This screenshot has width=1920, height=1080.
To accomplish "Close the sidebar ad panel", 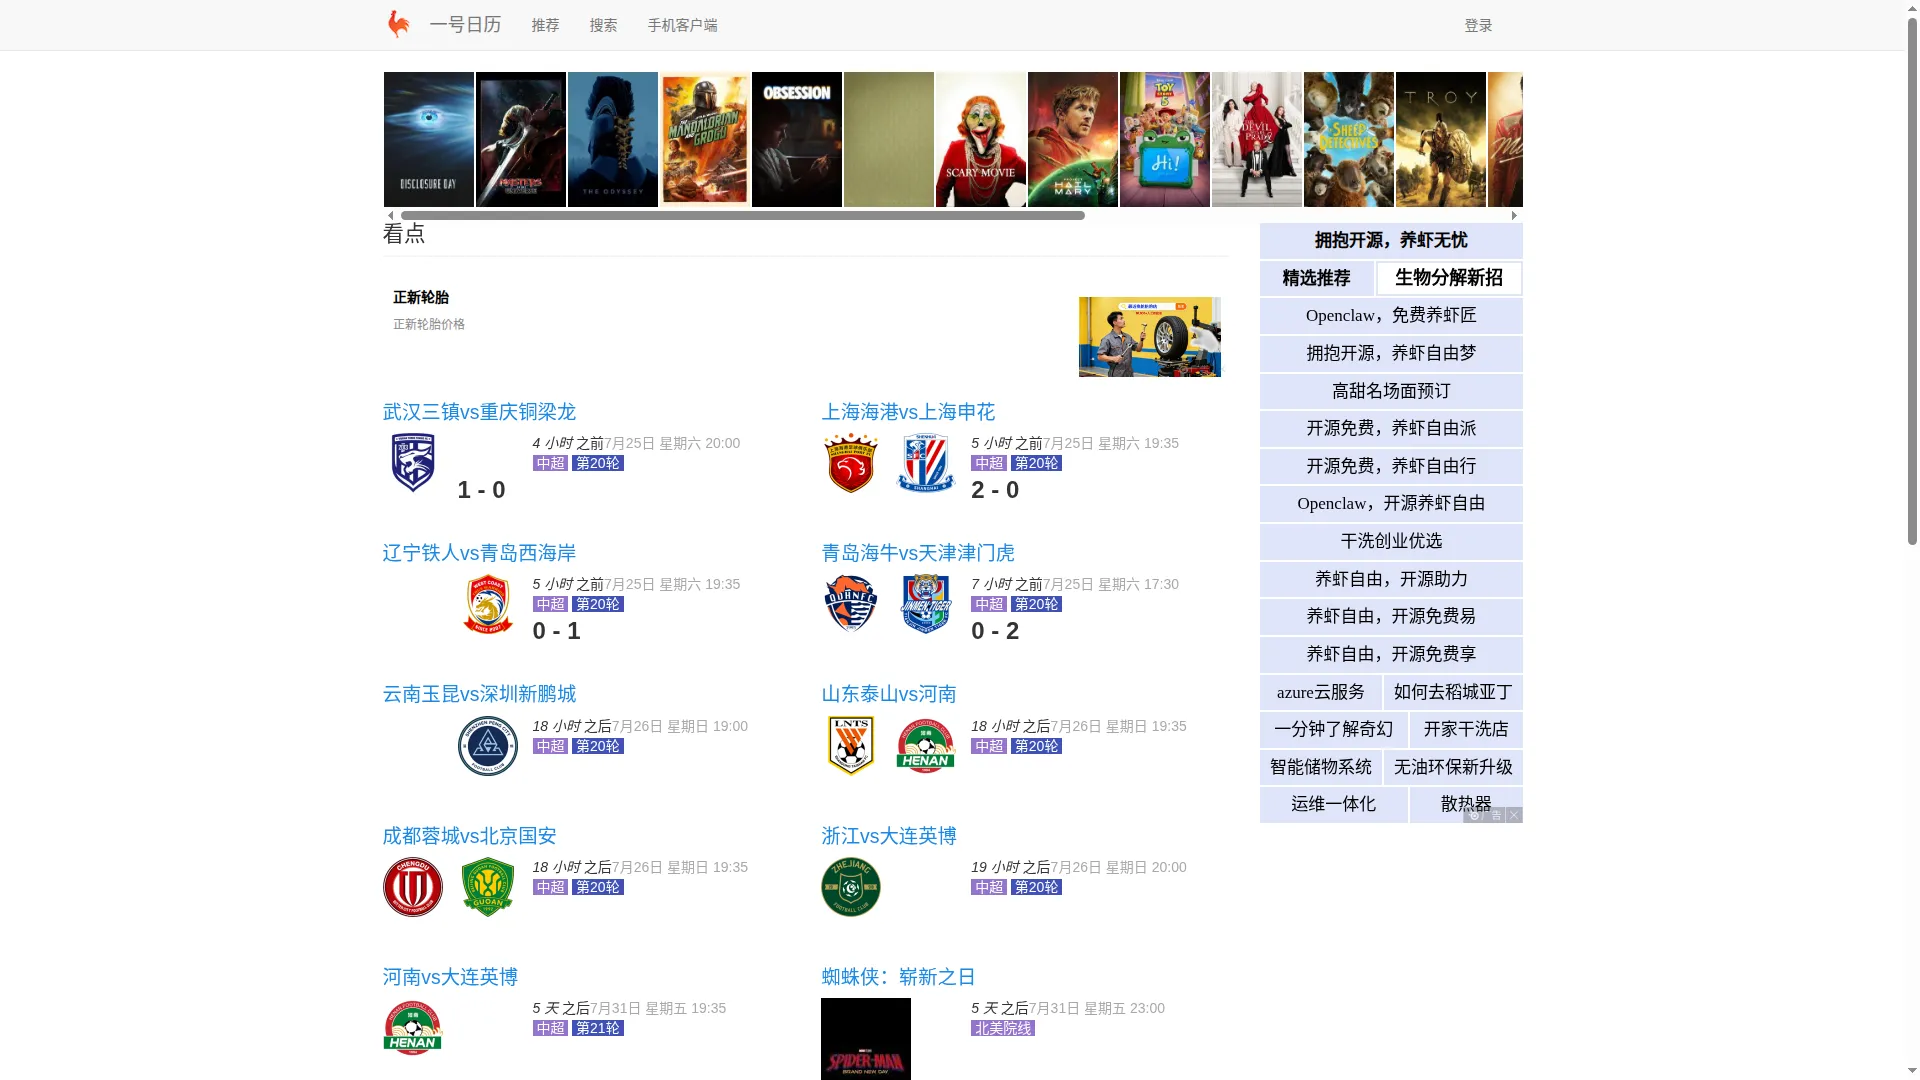I will [1514, 815].
